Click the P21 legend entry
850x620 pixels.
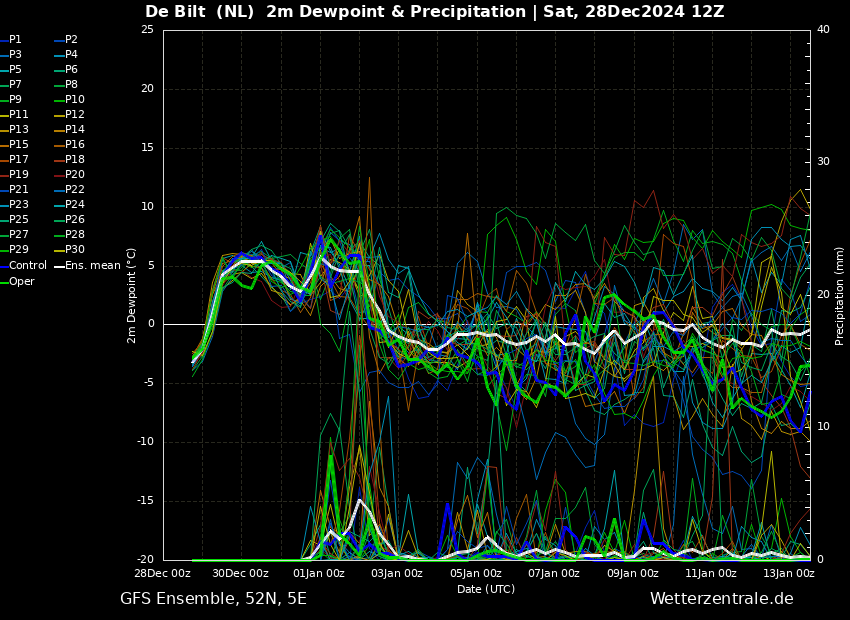click(x=19, y=190)
